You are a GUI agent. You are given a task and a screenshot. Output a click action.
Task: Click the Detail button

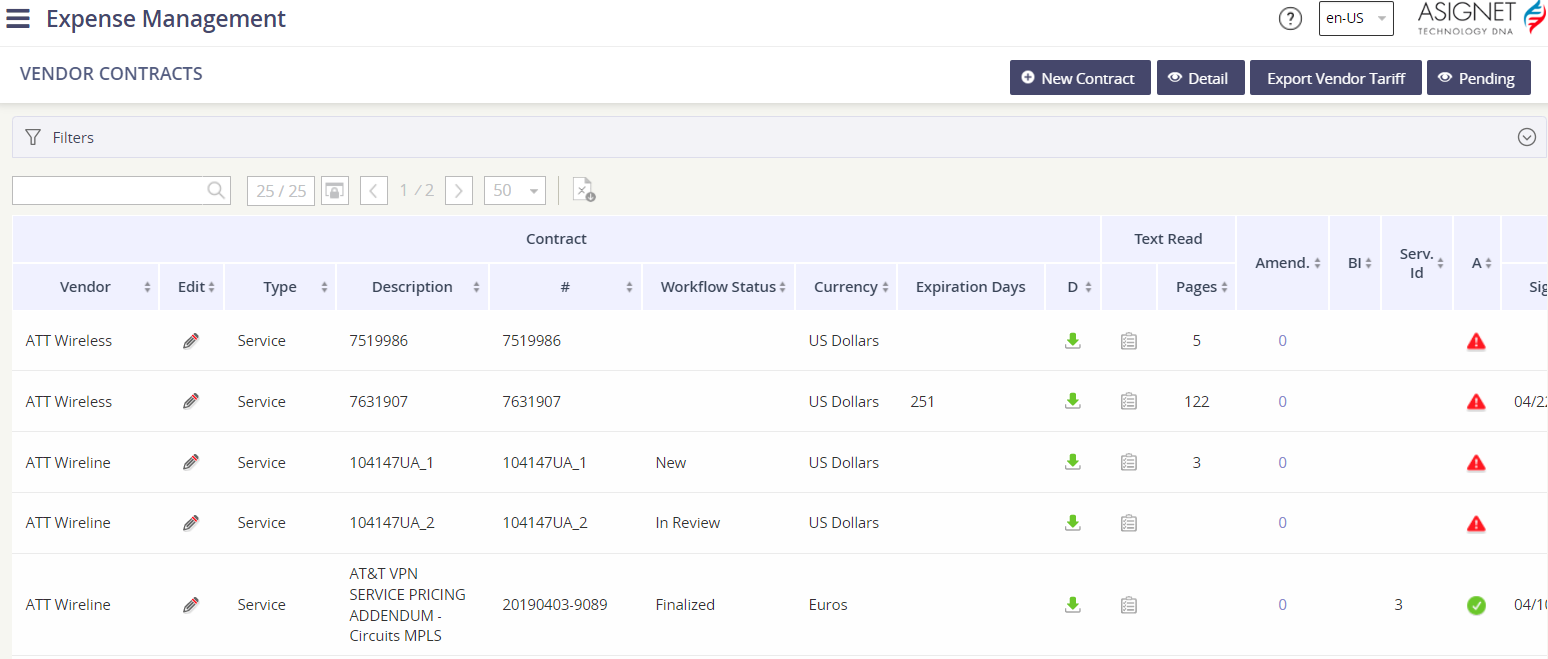click(1200, 78)
